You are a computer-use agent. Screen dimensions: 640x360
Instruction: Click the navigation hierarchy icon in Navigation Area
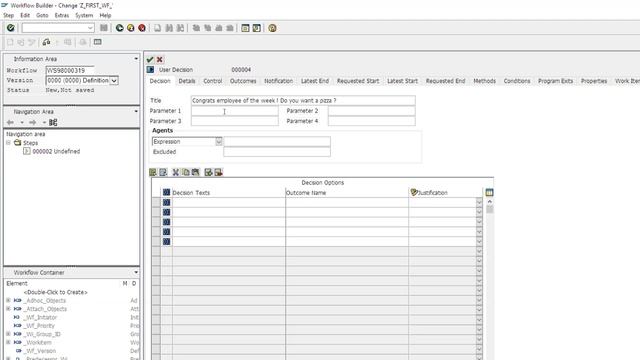tap(53, 122)
